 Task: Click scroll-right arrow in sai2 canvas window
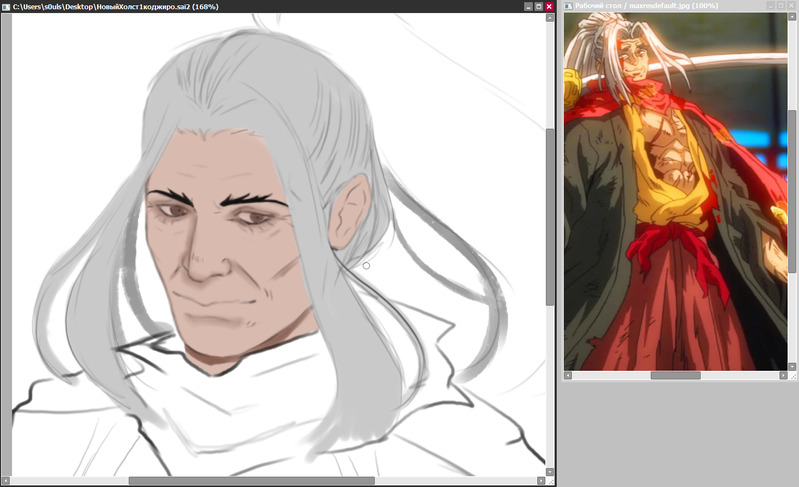click(x=541, y=481)
